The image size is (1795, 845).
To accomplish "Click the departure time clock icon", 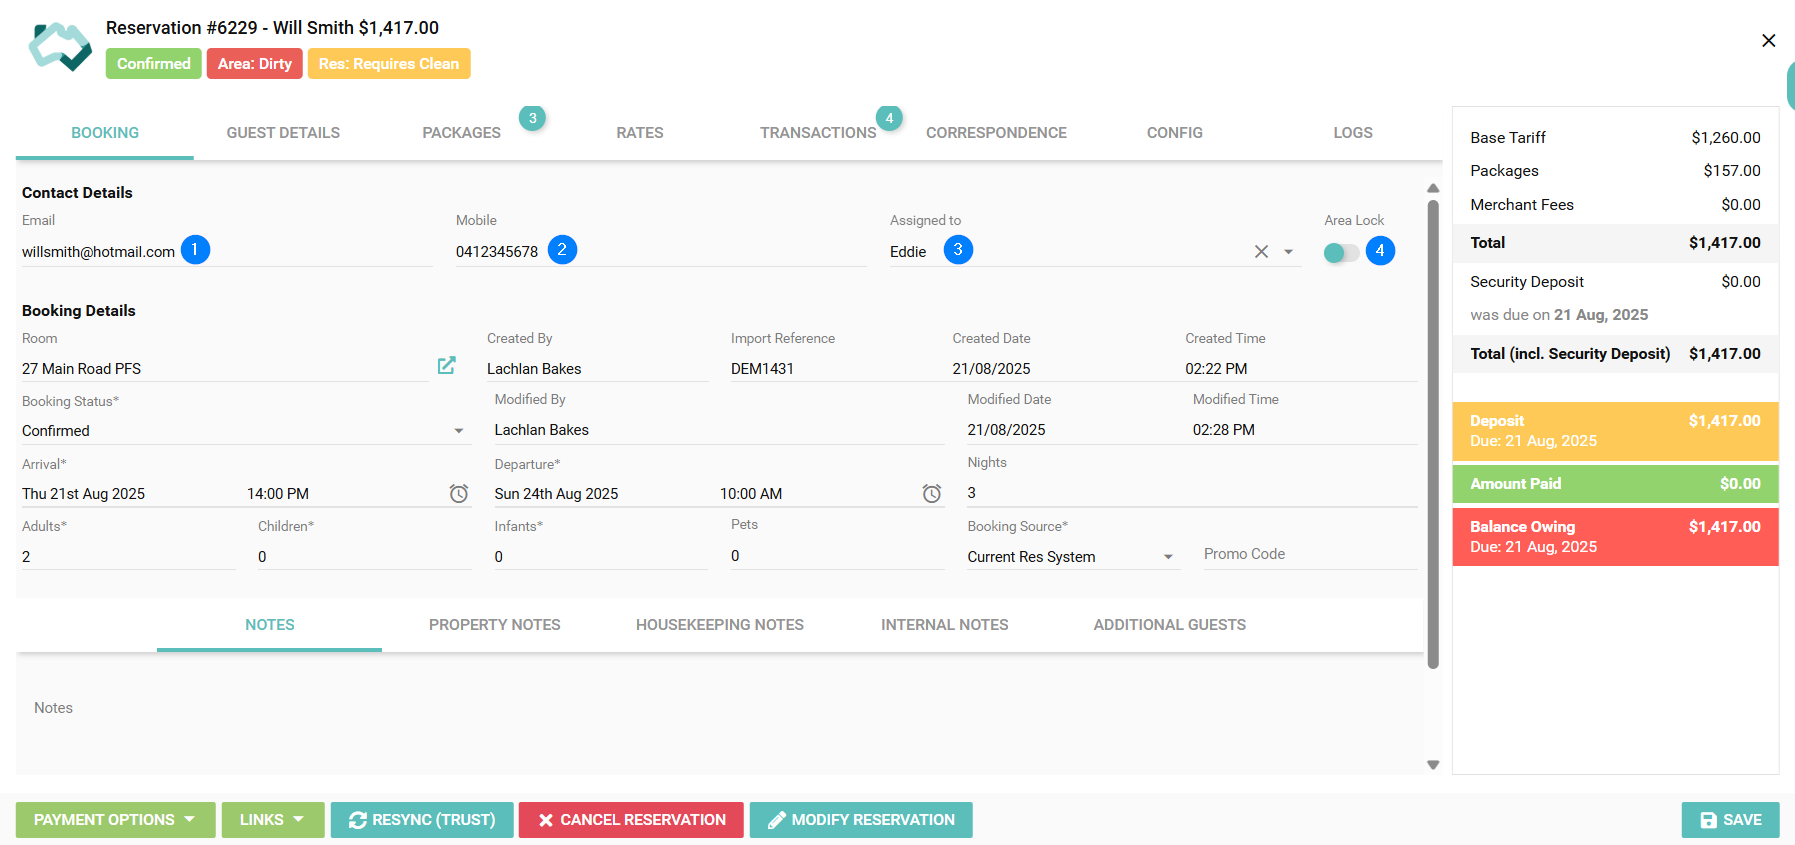I will pyautogui.click(x=931, y=493).
